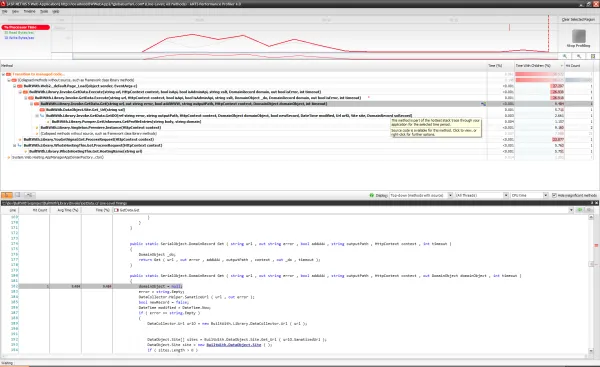Click red method icon beside Page_Load row

[20, 86]
